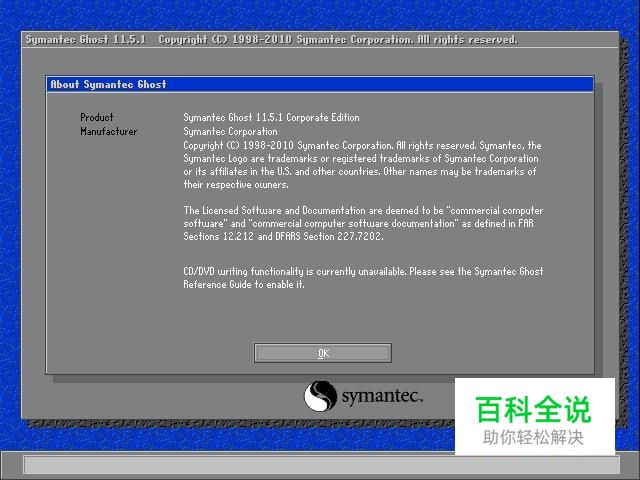Image resolution: width=640 pixels, height=480 pixels.
Task: Click the 'Symantec Corporation' manufacturer value
Action: 230,131
